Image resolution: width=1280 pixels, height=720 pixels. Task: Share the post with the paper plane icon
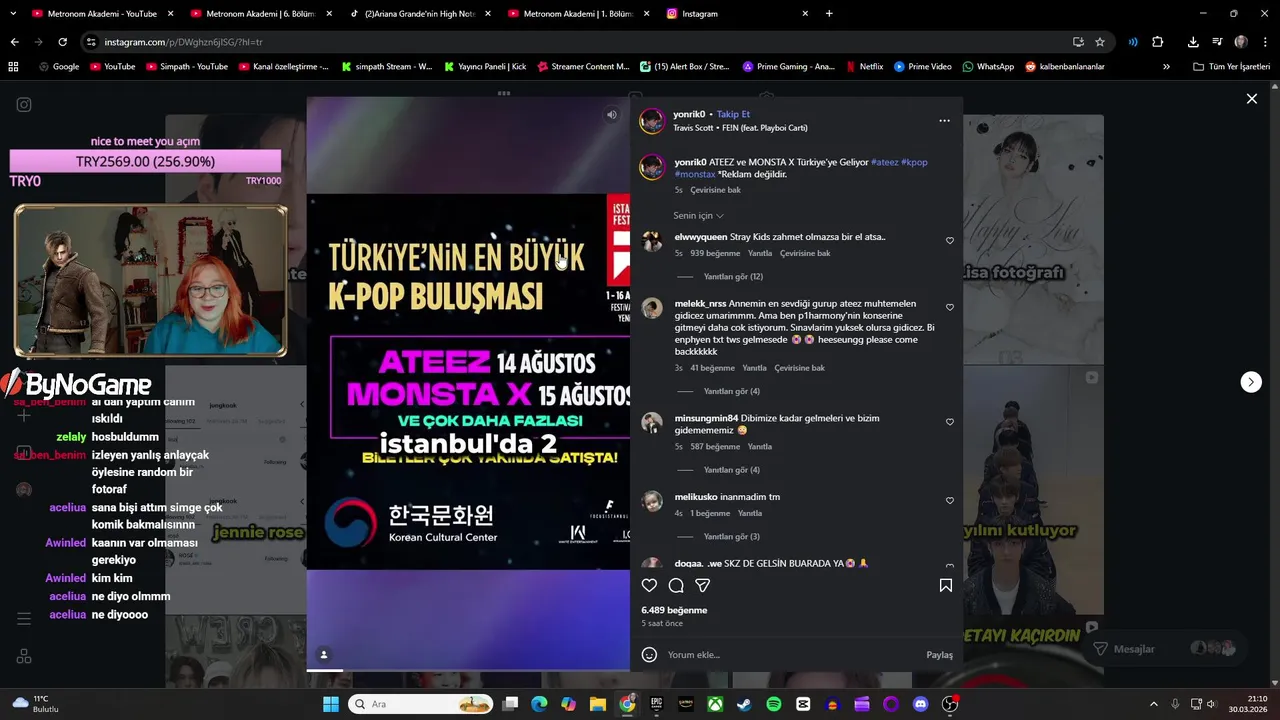[x=703, y=585]
